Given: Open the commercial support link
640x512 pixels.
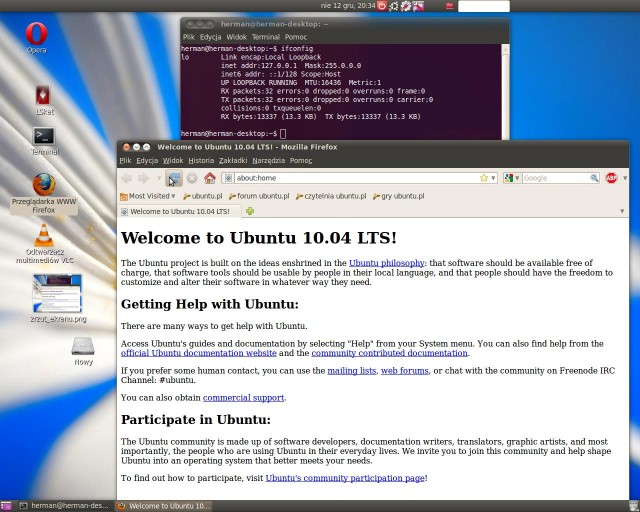Looking at the screenshot, I should pyautogui.click(x=243, y=398).
